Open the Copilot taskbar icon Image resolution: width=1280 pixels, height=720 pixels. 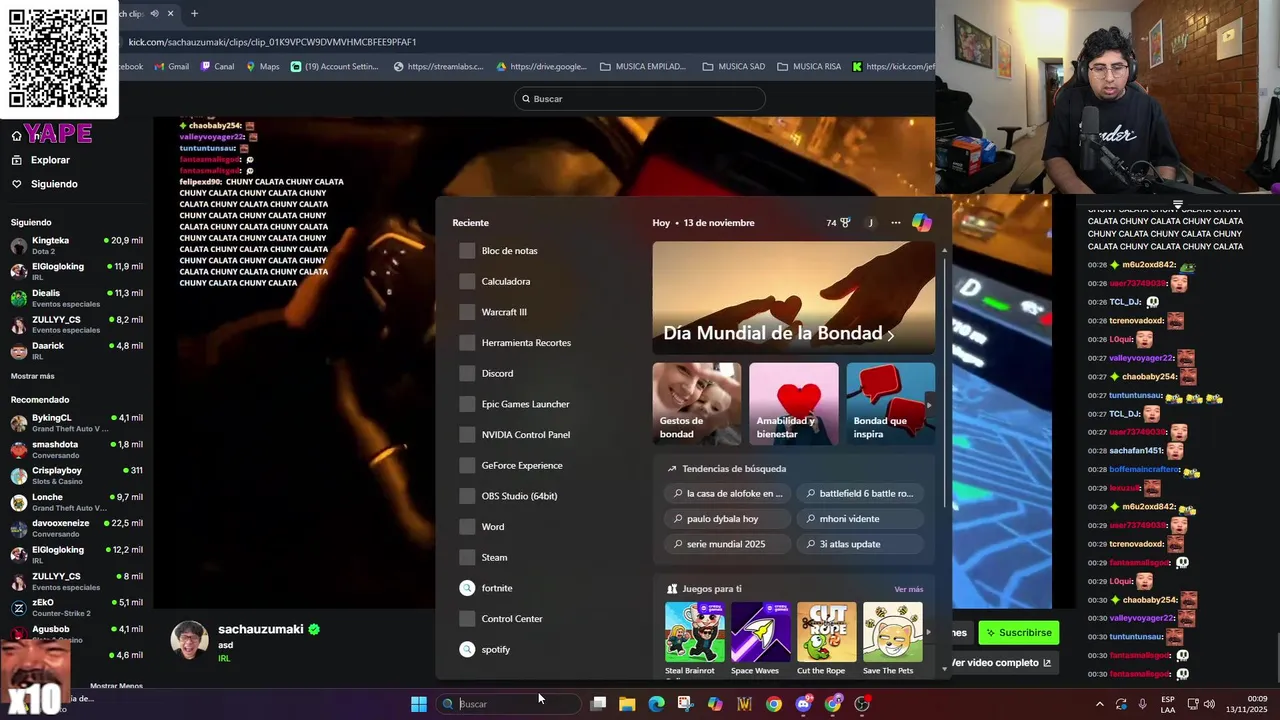[715, 704]
